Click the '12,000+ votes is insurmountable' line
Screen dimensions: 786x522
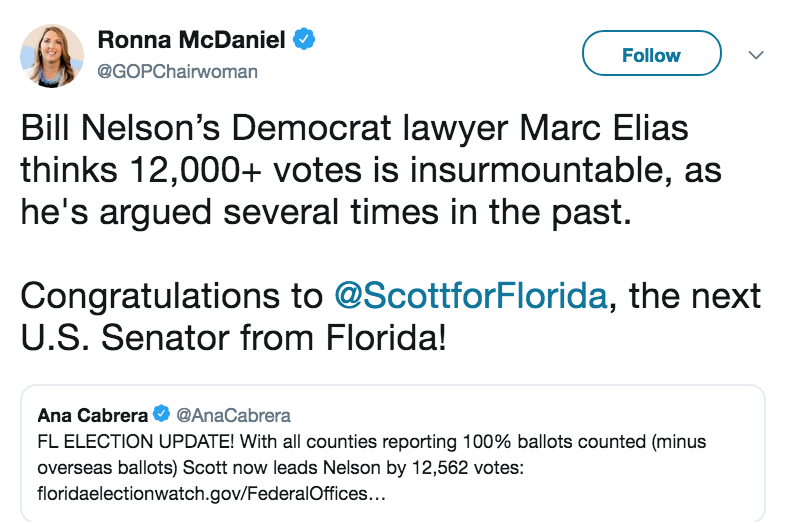coord(371,170)
